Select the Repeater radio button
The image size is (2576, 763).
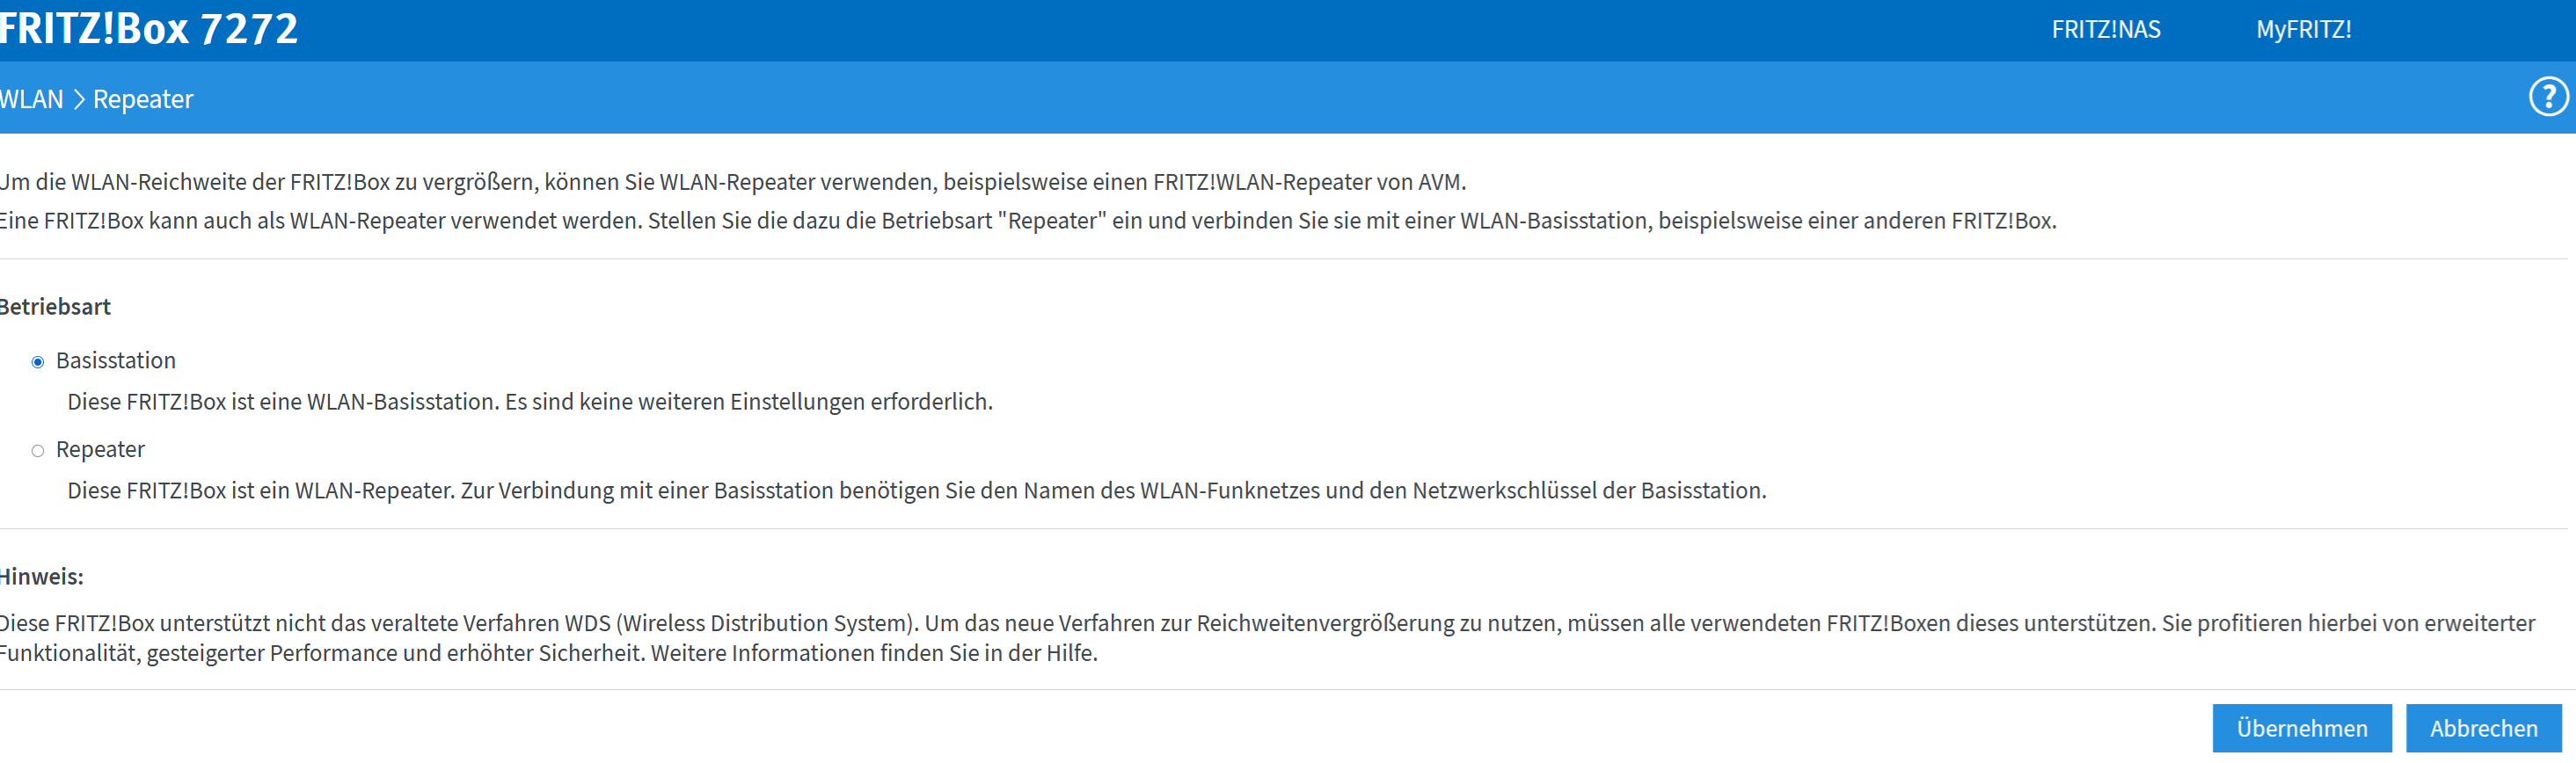[38, 451]
